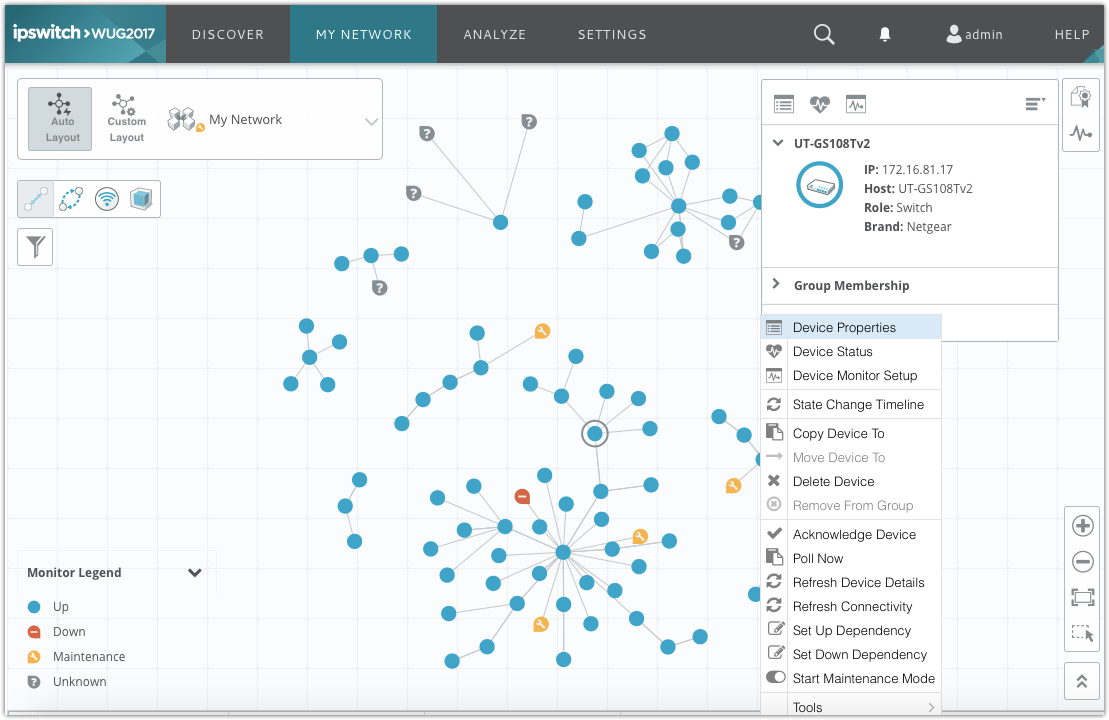Click the admin user account
Viewport: 1109px width, 720px height.
coord(974,34)
